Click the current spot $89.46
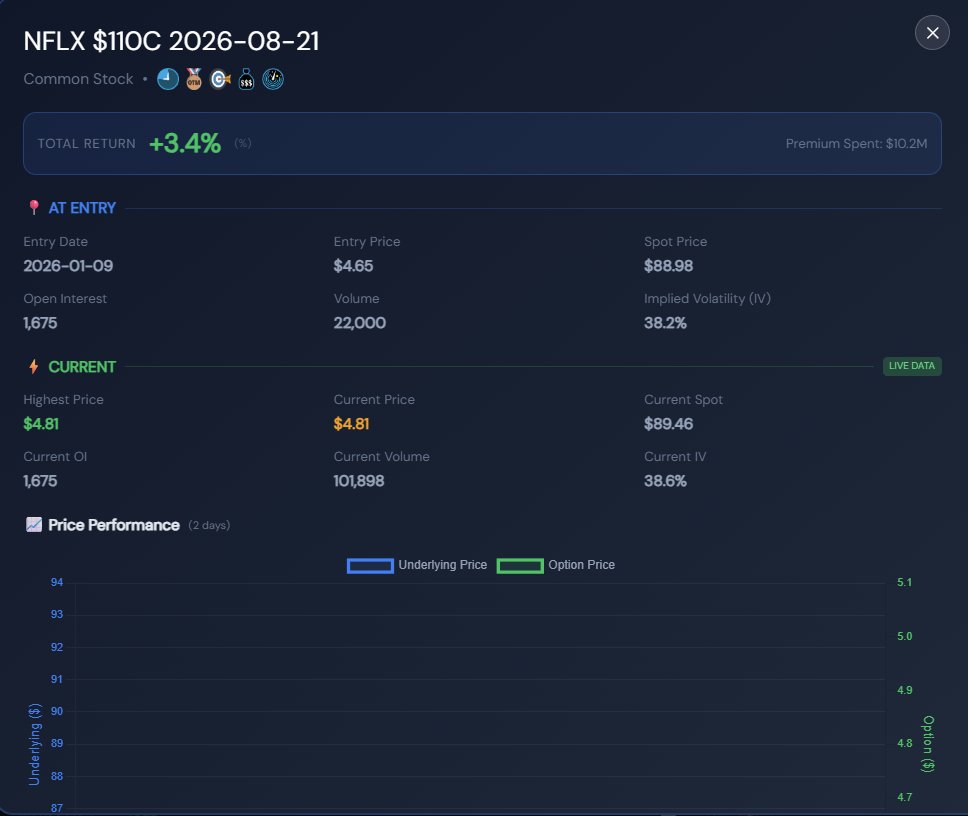968x816 pixels. point(668,424)
